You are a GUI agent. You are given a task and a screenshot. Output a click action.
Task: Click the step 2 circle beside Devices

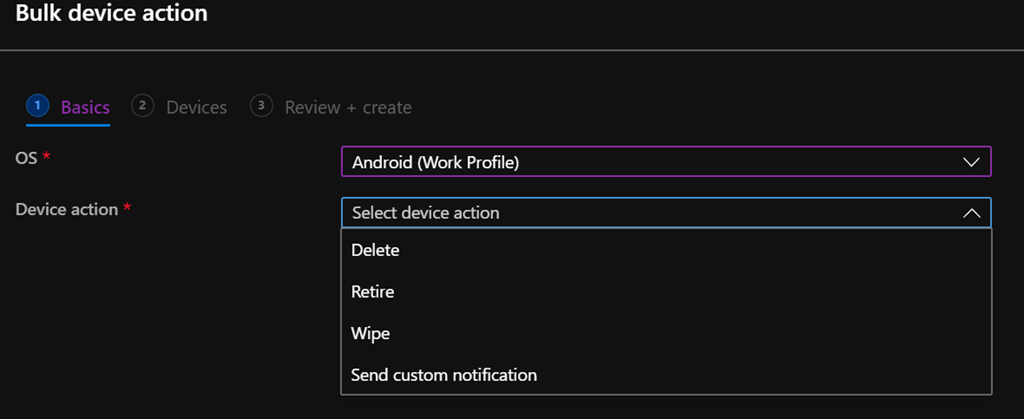click(x=143, y=106)
